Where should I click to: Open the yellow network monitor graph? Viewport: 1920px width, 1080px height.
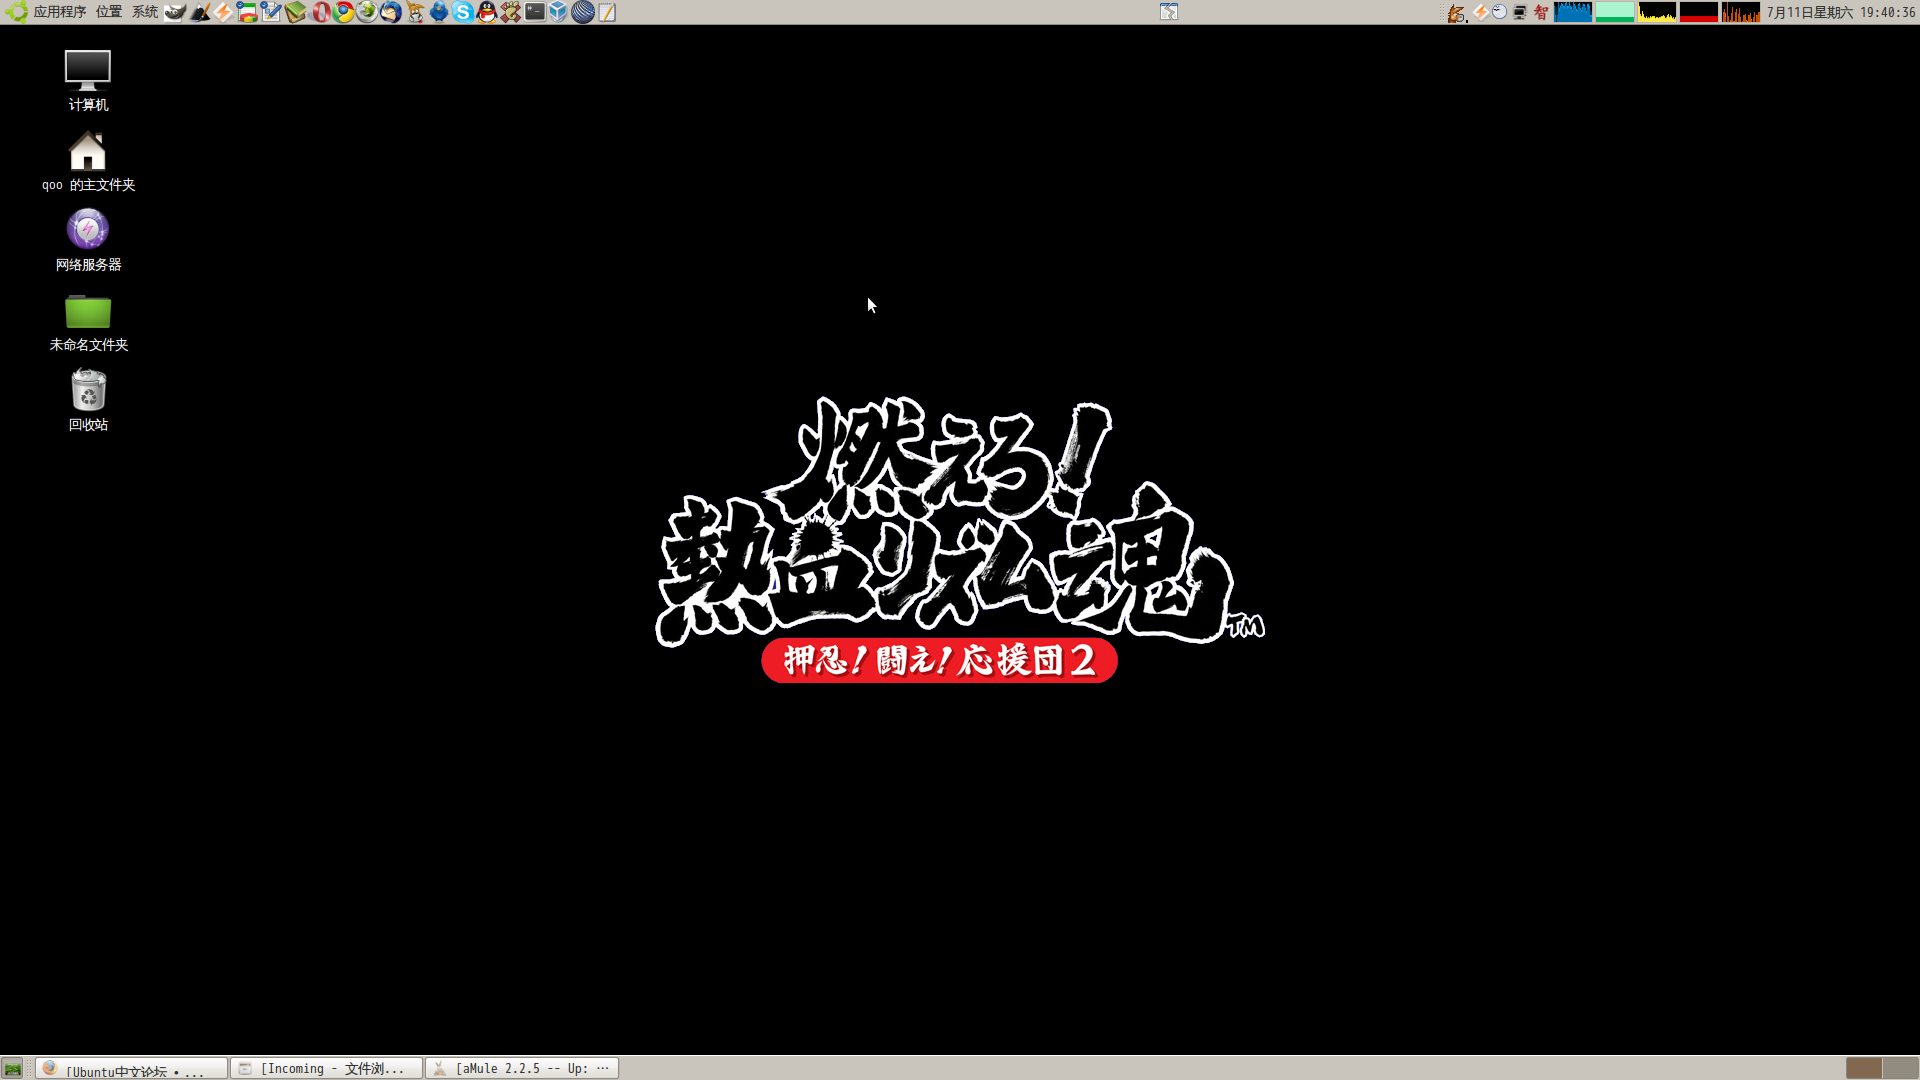pyautogui.click(x=1657, y=12)
